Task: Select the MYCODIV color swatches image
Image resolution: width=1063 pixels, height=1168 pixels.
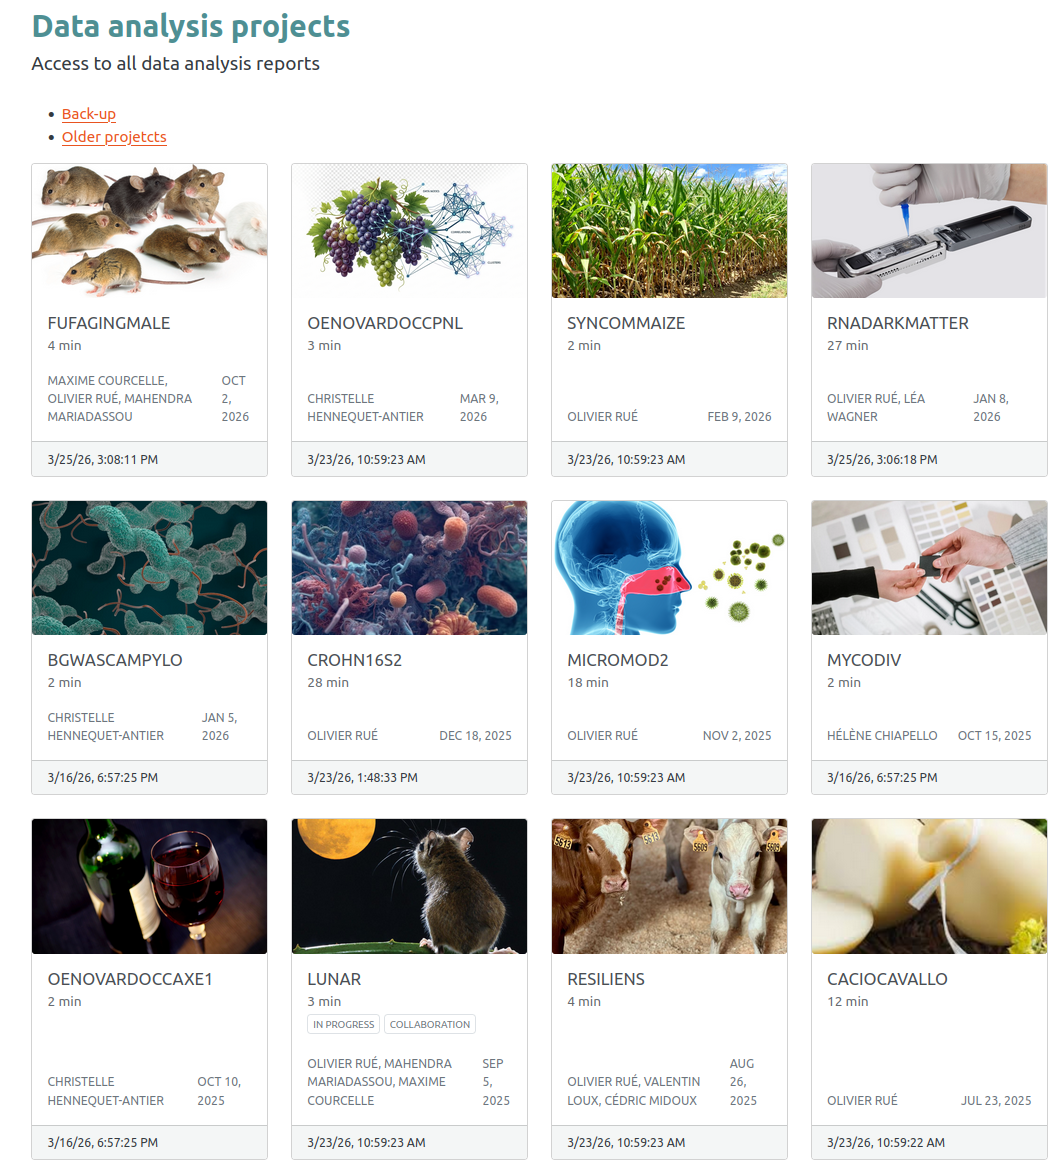Action: point(929,568)
